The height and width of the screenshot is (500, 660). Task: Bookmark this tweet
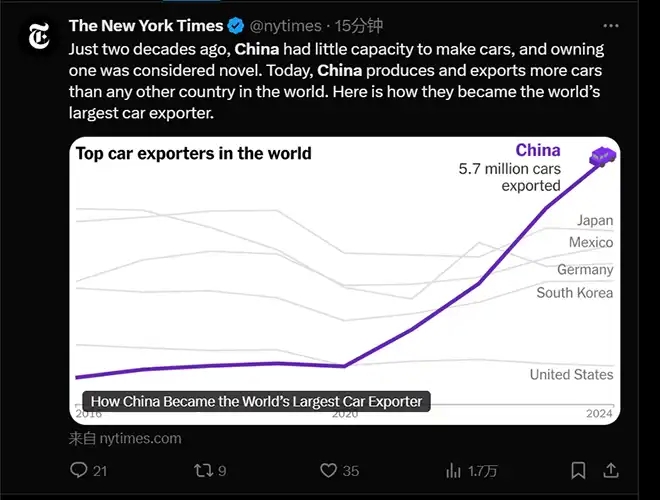coord(578,470)
